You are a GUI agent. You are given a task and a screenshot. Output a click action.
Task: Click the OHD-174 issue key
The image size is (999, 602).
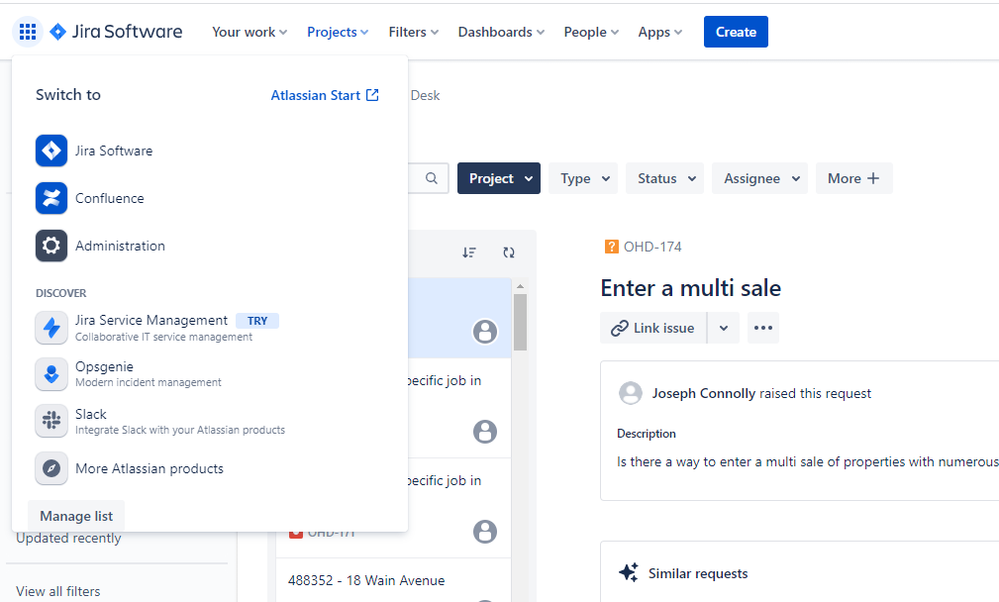click(x=652, y=247)
